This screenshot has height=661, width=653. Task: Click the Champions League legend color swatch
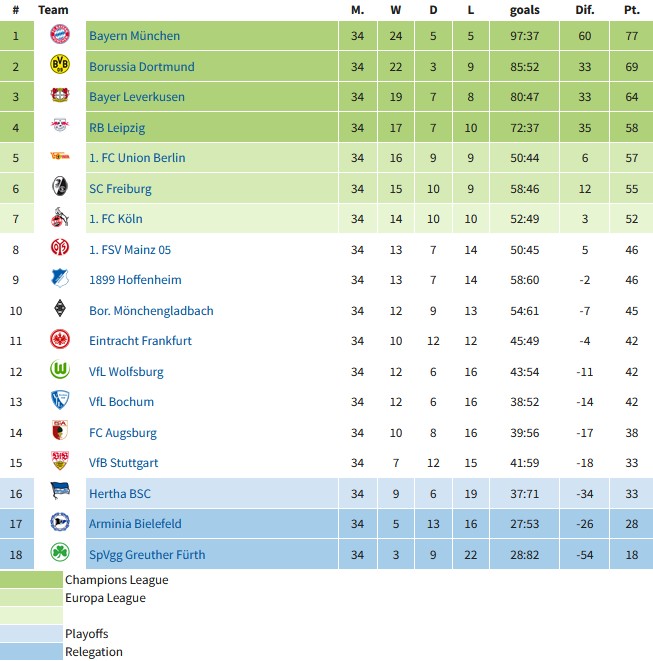(x=31, y=580)
